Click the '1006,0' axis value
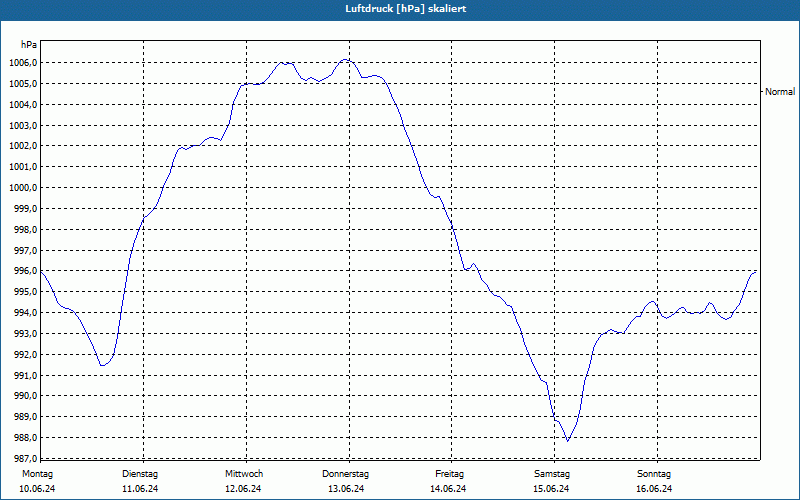800x500 pixels. (23, 63)
